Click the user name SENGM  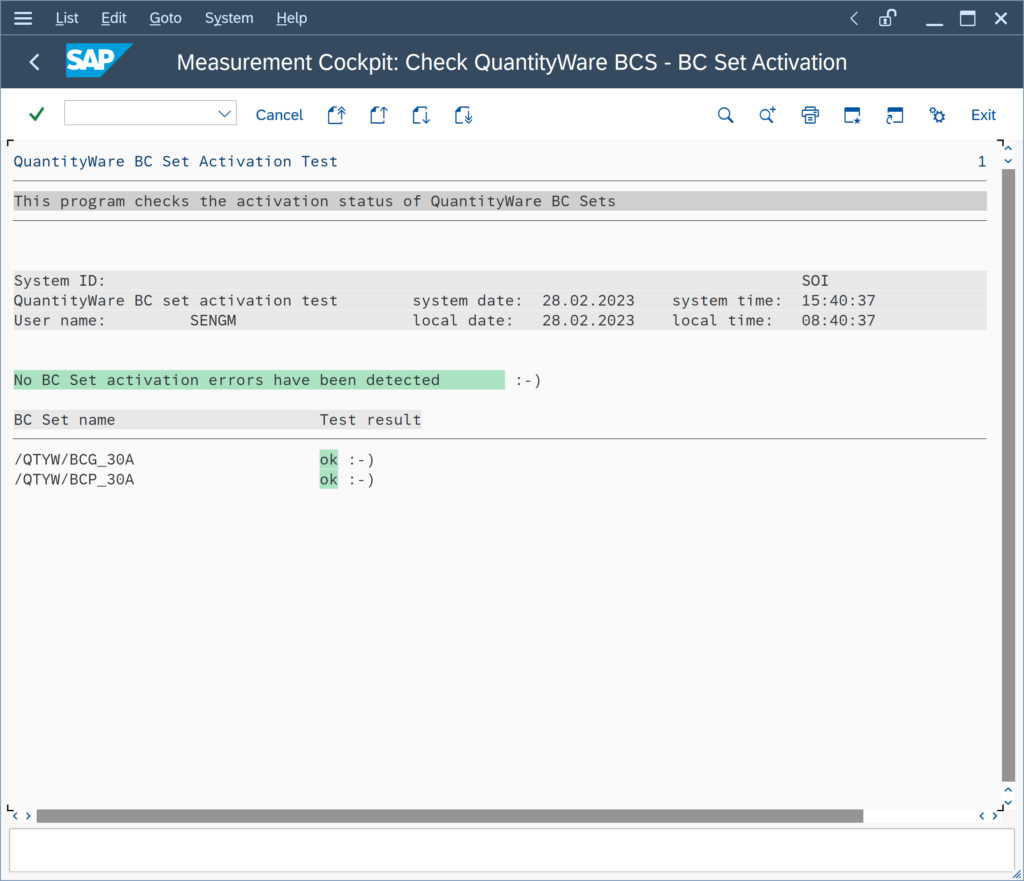click(x=213, y=321)
